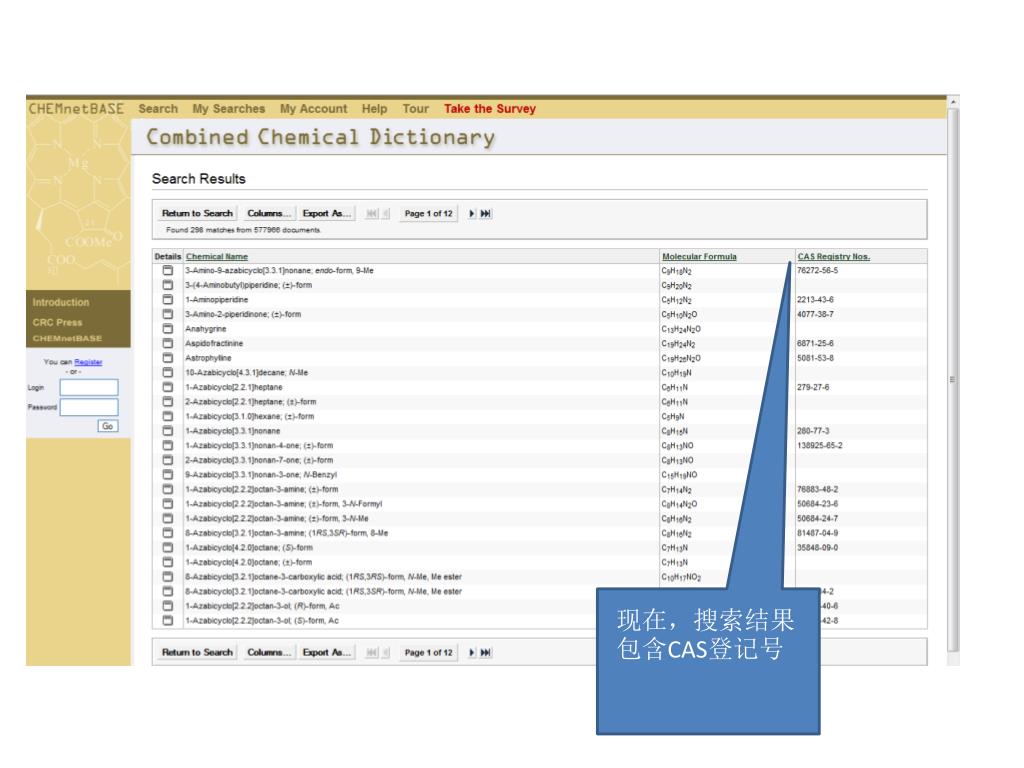
Task: Click Return to Search in top toolbar
Action: click(197, 214)
